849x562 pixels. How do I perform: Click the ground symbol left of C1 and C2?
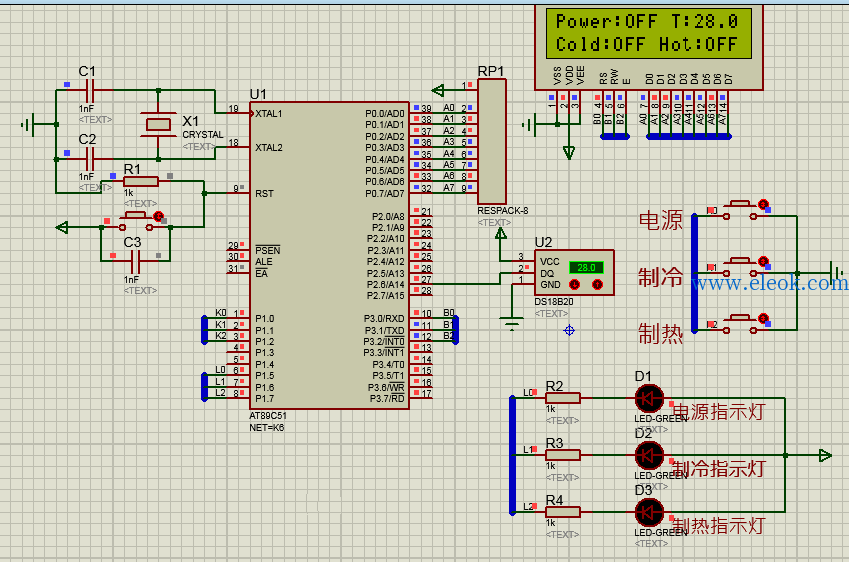[x=28, y=125]
